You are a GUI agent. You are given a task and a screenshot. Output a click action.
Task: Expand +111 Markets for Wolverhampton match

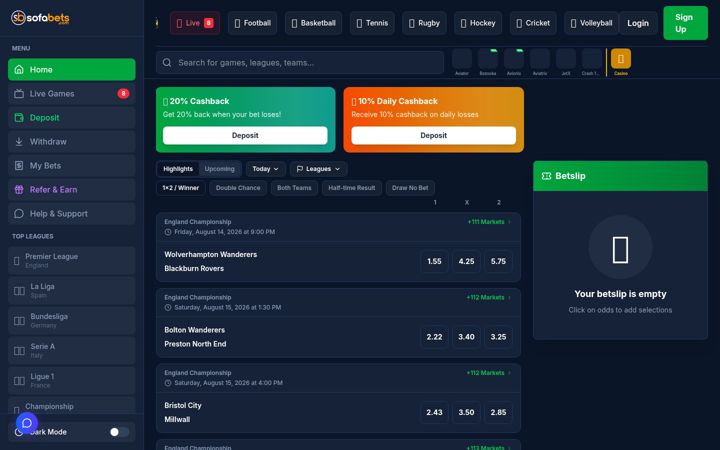tap(489, 222)
